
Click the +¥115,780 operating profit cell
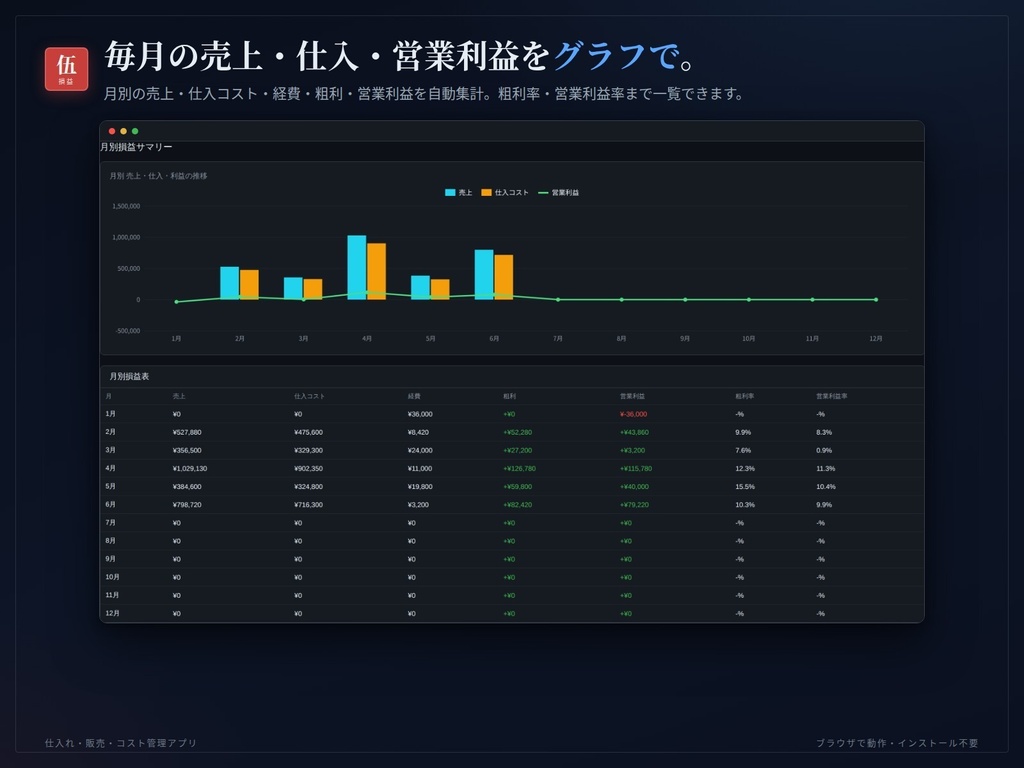635,468
